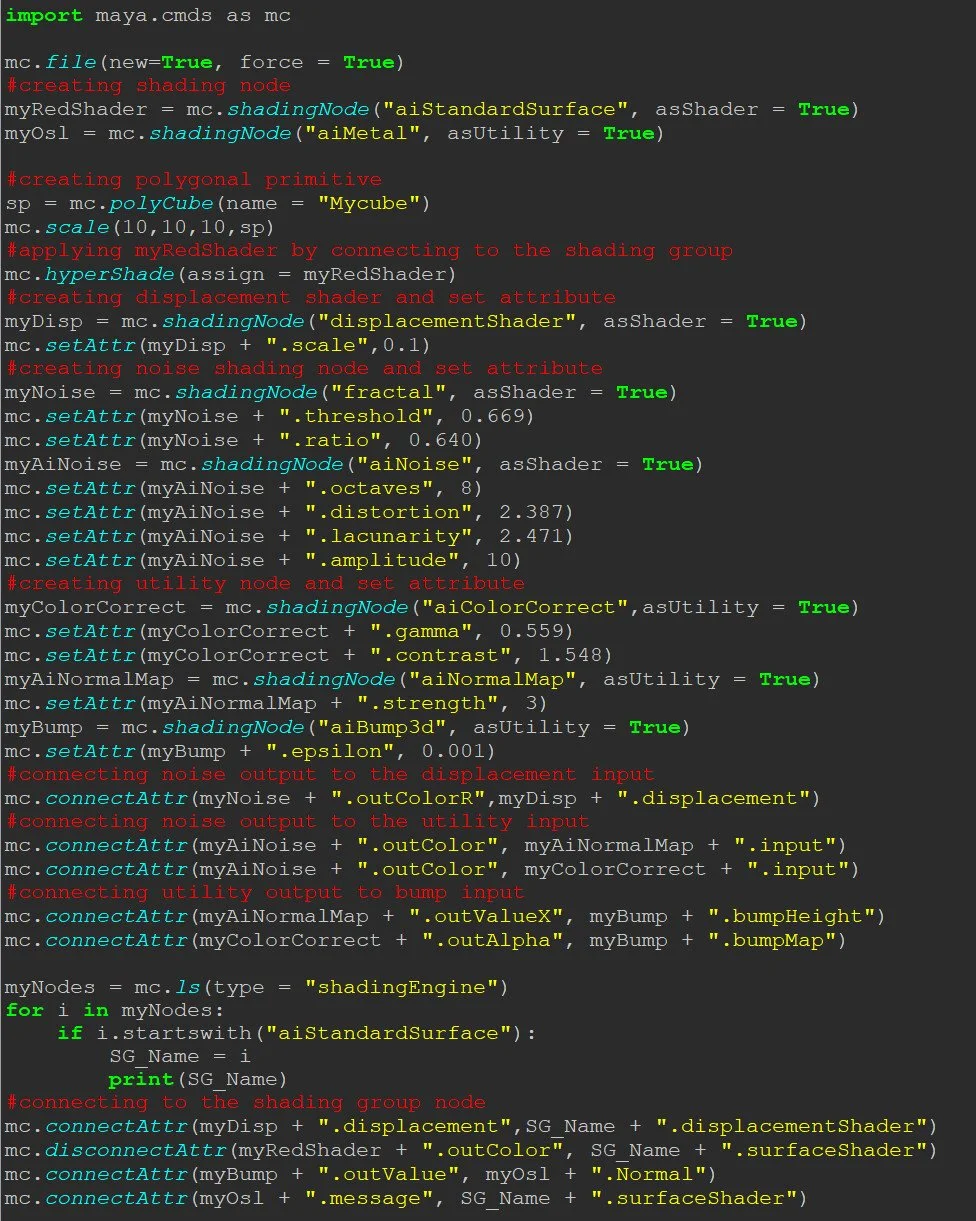Click the ".ratio" setAttr line
Viewport: 976px width, 1221px height.
tap(244, 440)
